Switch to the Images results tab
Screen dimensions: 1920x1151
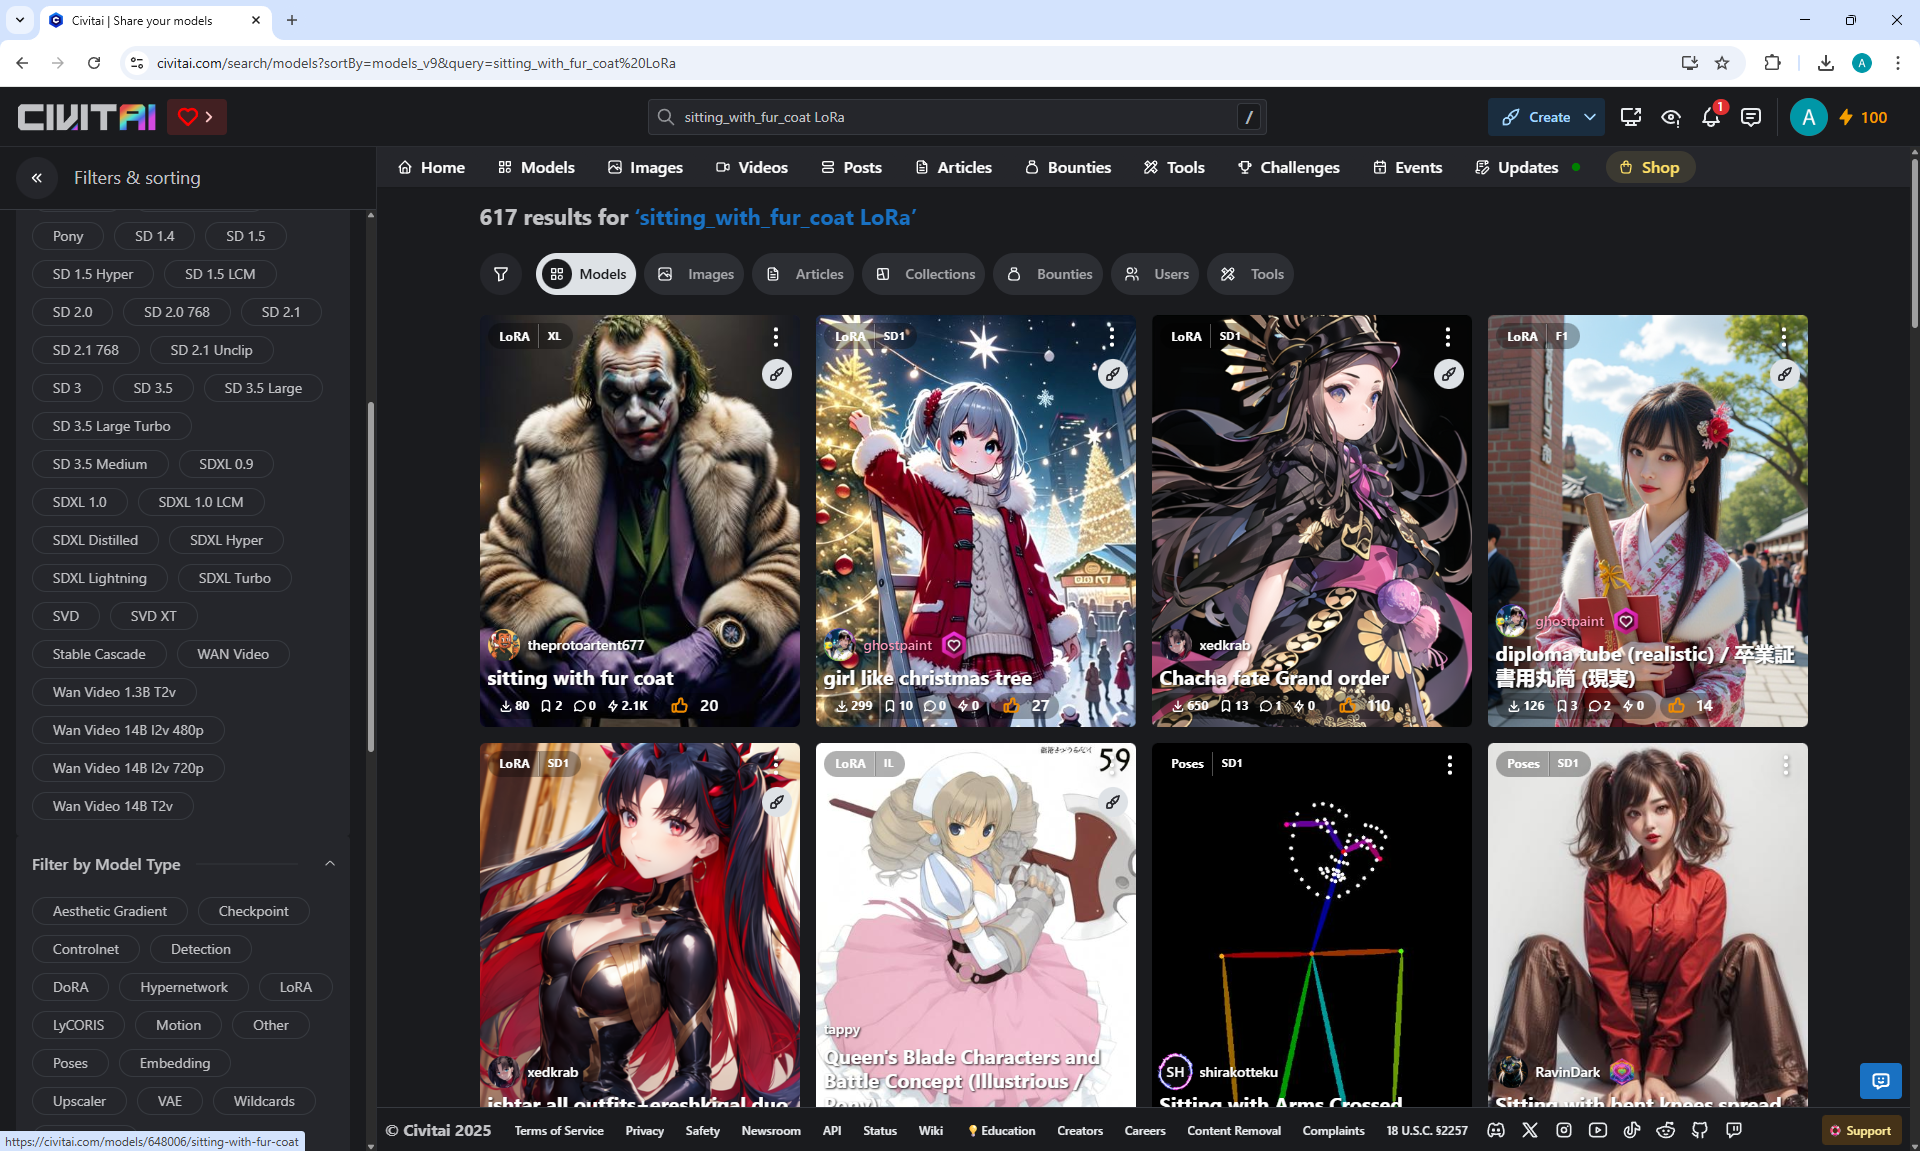coord(696,274)
